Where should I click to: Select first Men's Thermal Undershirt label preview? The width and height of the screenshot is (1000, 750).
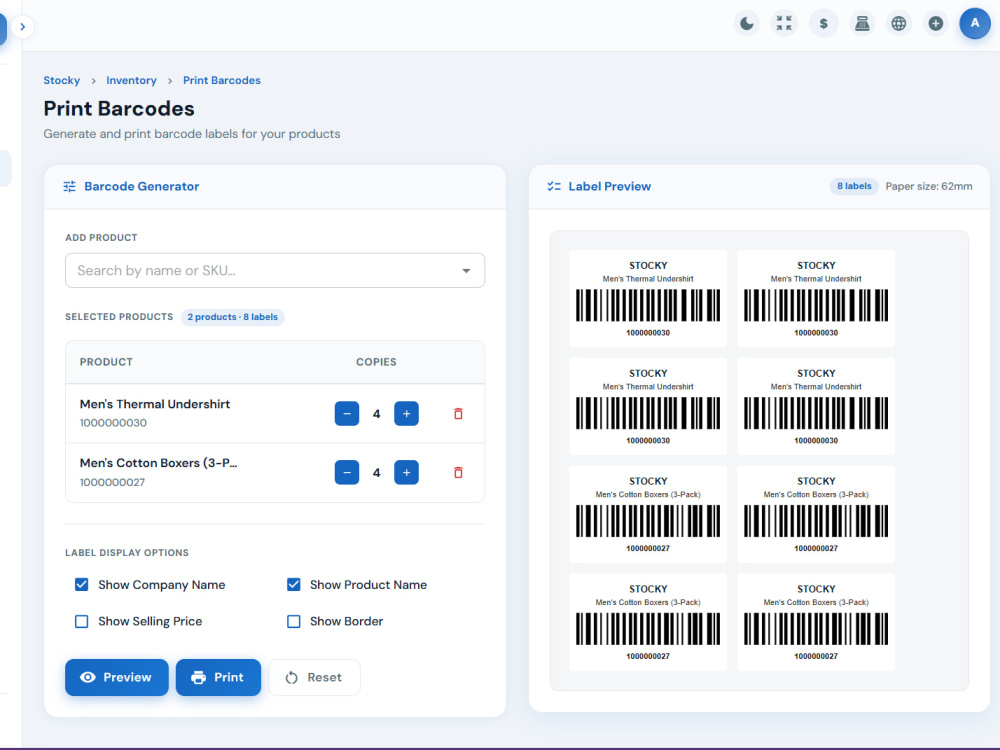[648, 298]
